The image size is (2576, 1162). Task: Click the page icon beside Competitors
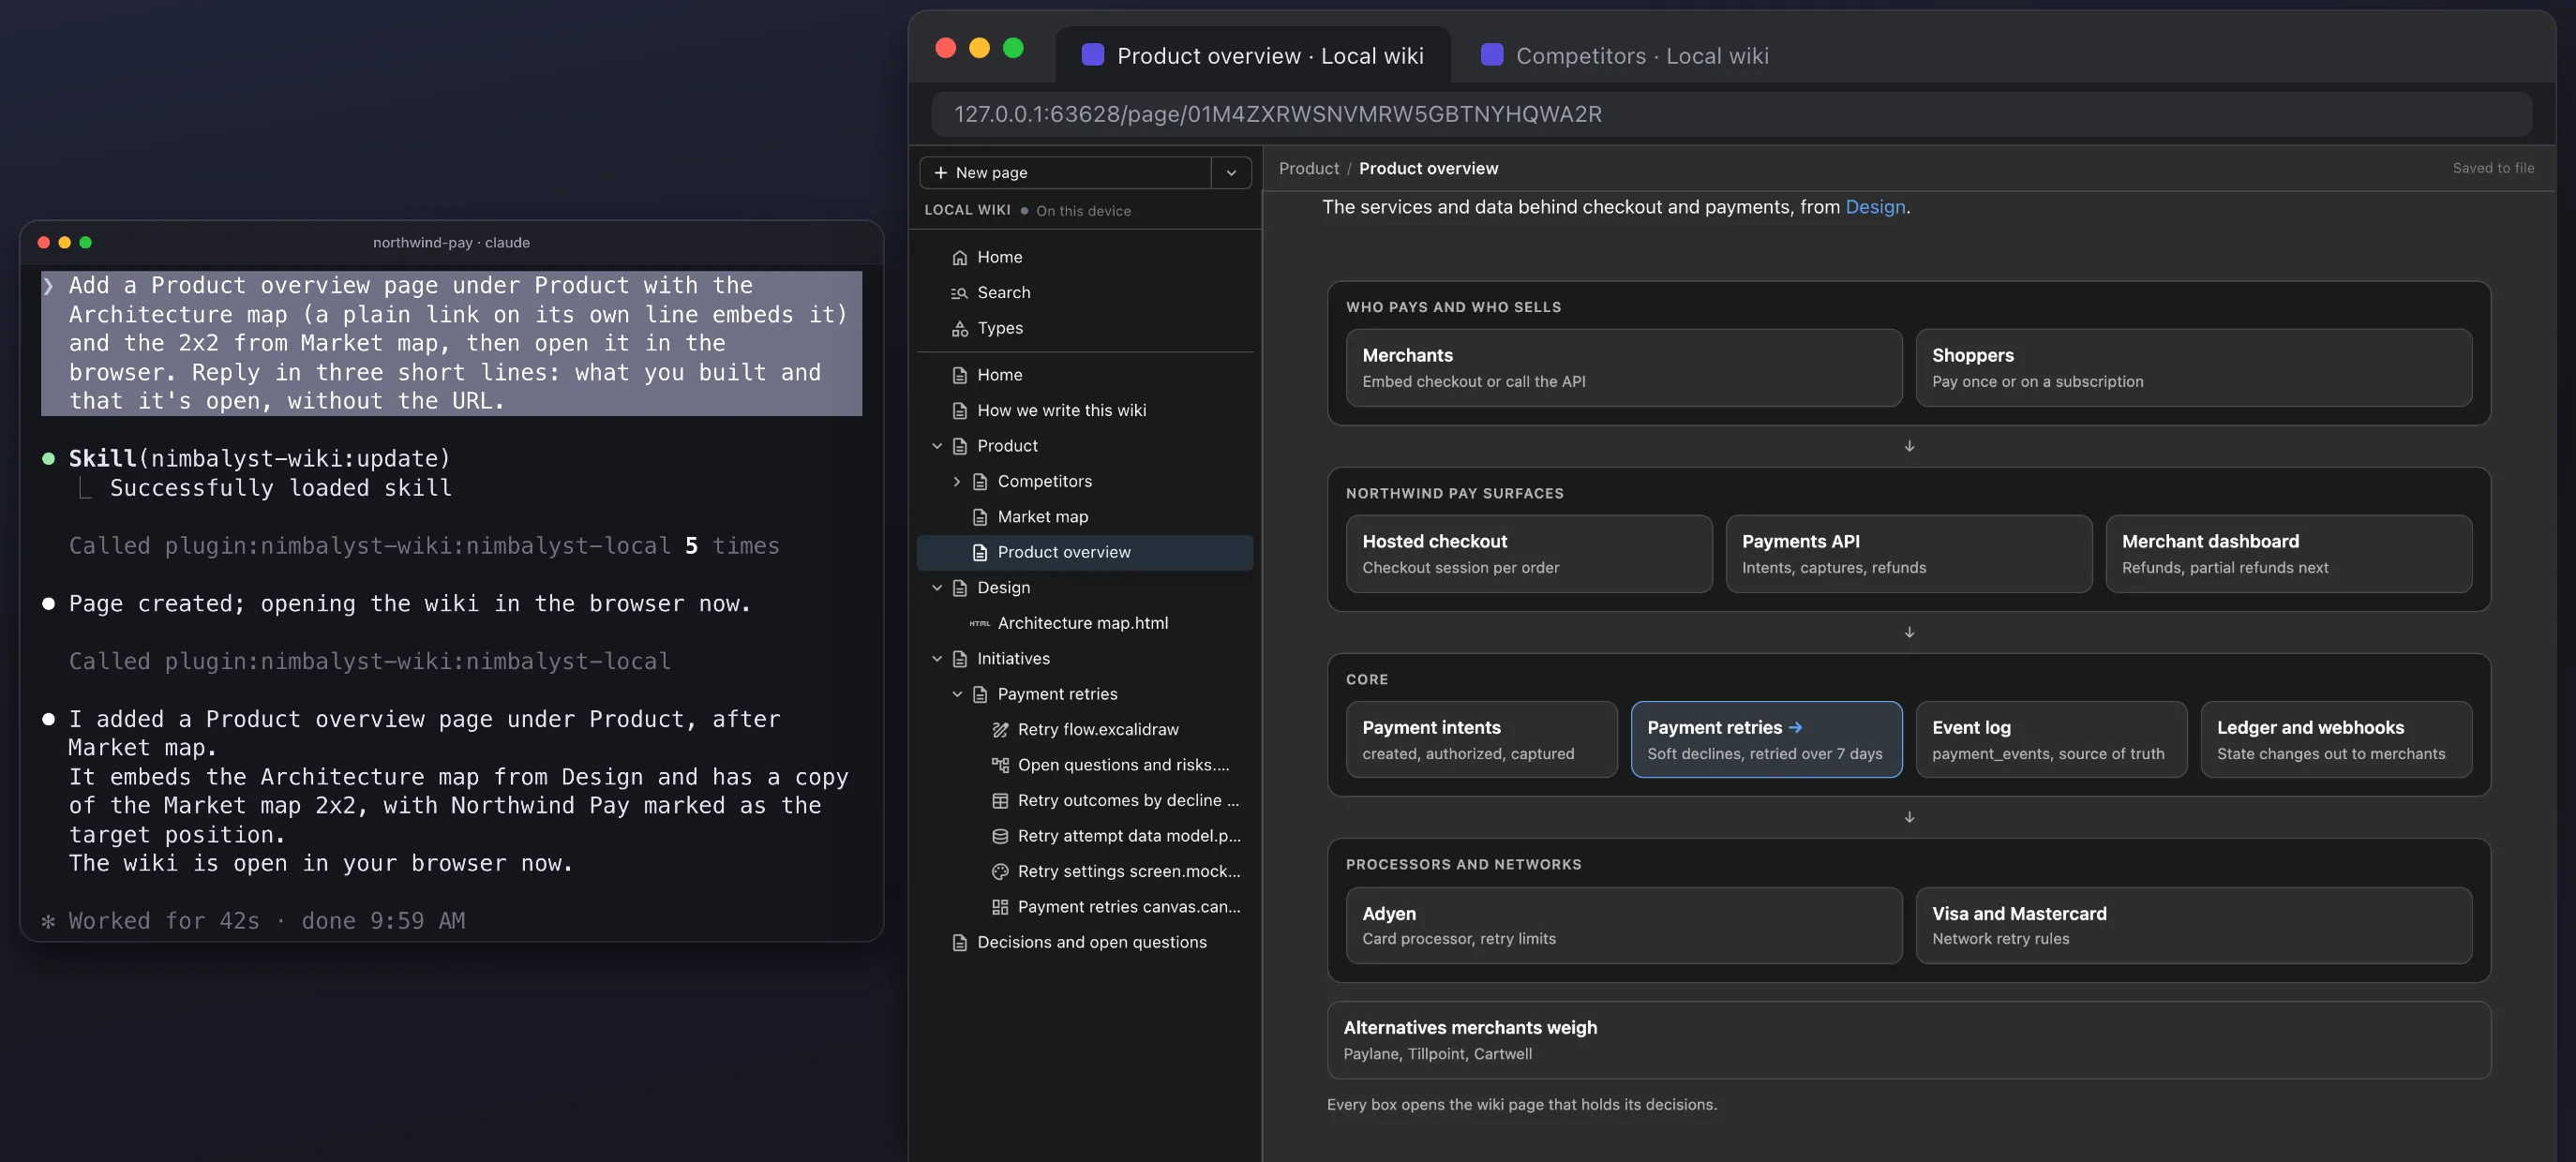(x=980, y=481)
